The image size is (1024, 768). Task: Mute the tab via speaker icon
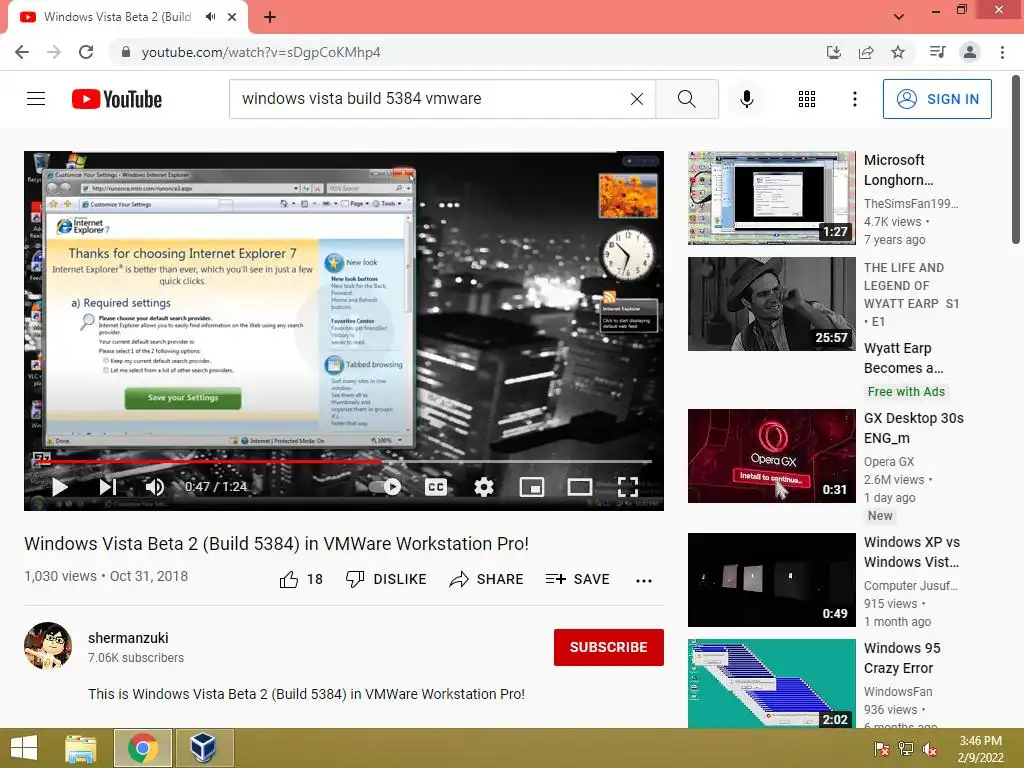210,17
